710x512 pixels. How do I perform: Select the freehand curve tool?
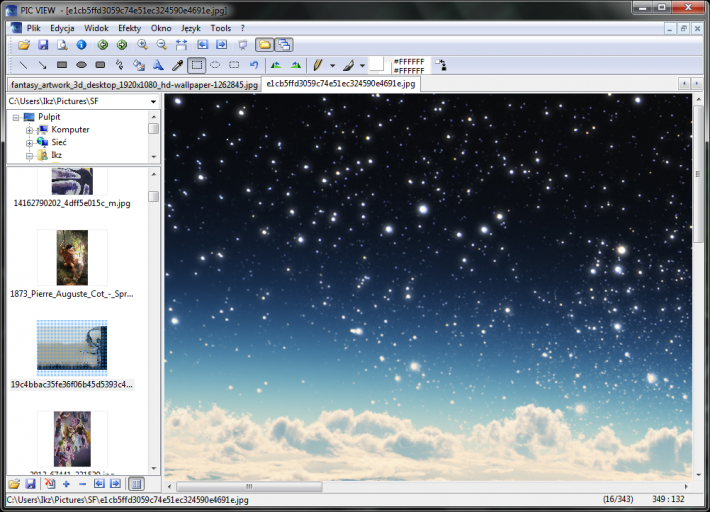click(120, 65)
